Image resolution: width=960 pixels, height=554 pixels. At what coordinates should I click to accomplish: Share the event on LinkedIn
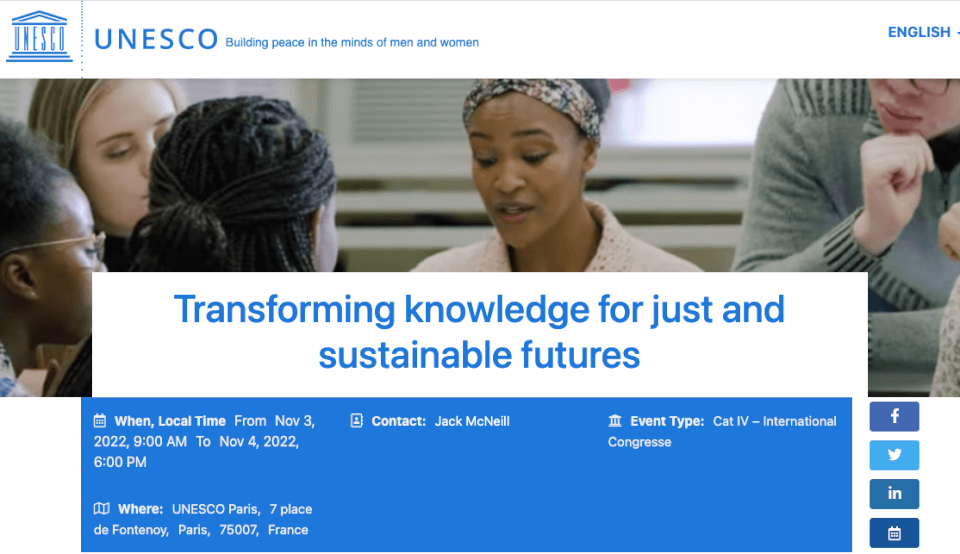pos(894,493)
